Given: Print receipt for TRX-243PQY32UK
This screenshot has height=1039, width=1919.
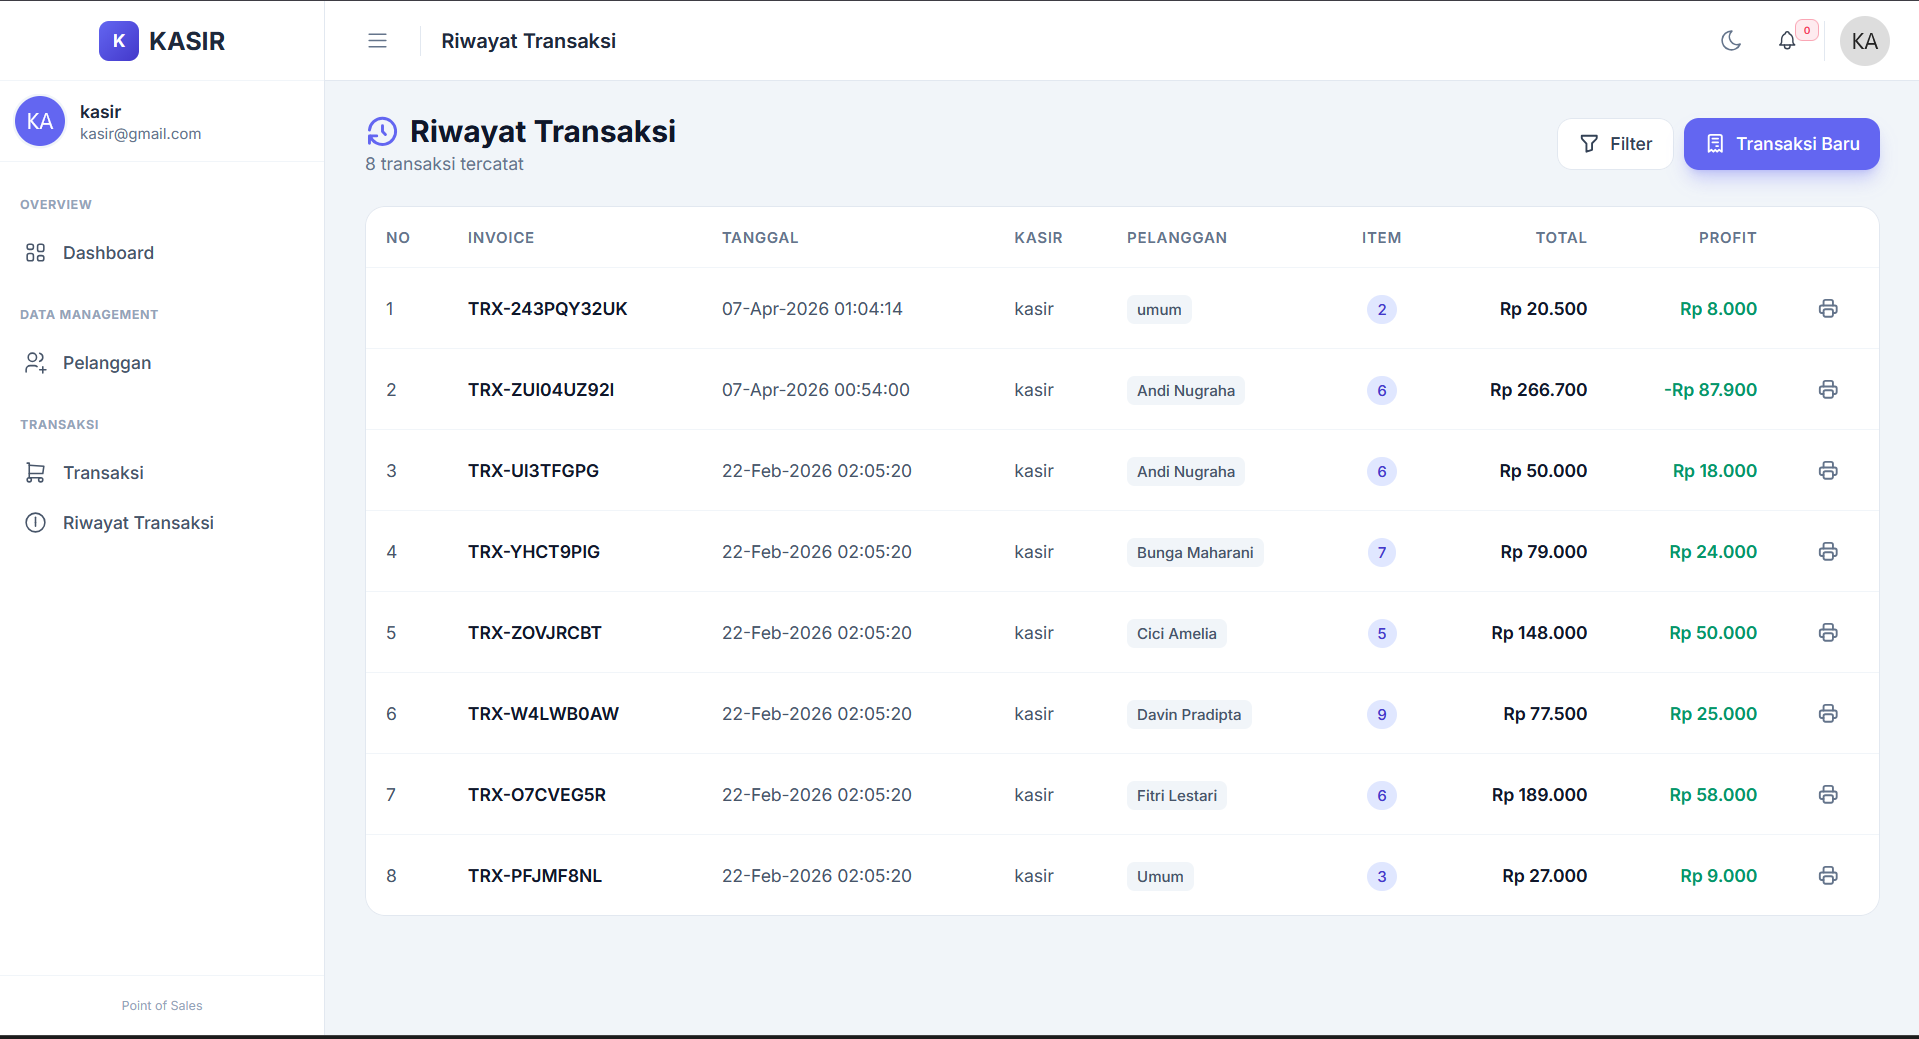Looking at the screenshot, I should [x=1828, y=309].
